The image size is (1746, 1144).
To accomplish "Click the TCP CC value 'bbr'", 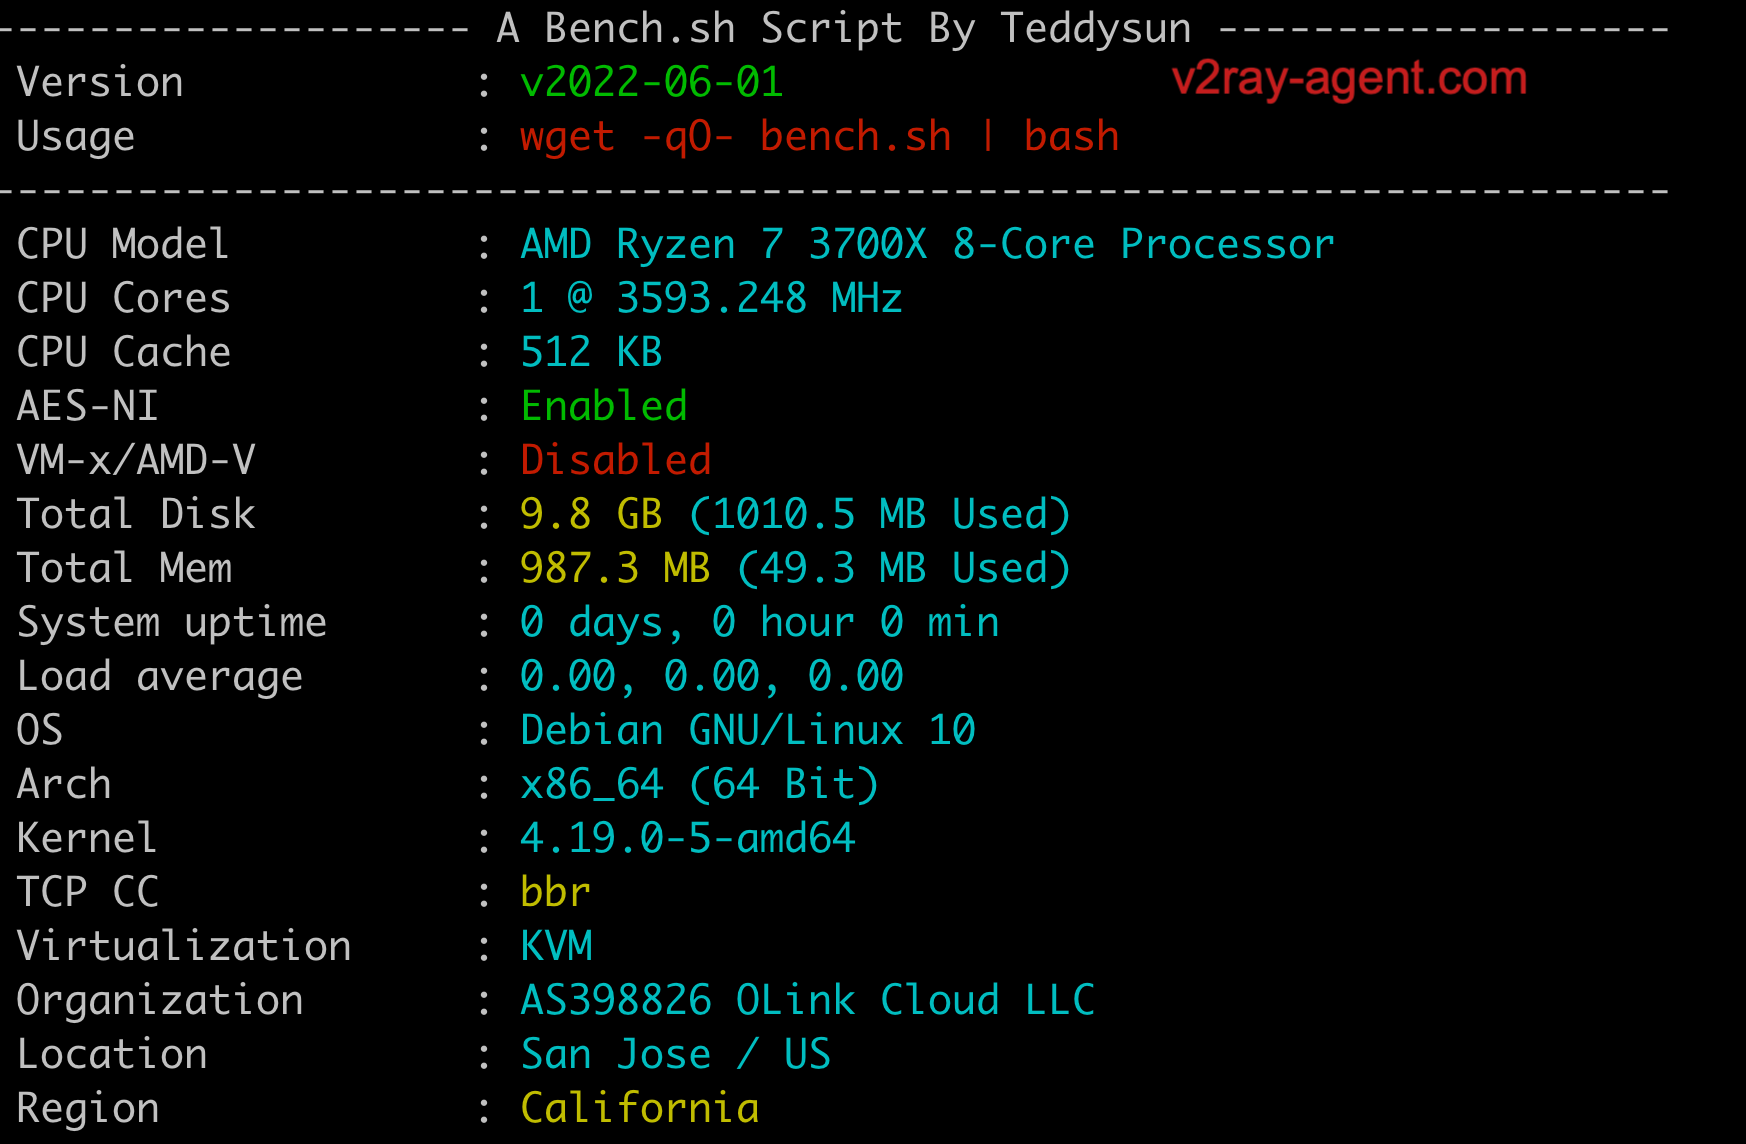I will point(555,892).
